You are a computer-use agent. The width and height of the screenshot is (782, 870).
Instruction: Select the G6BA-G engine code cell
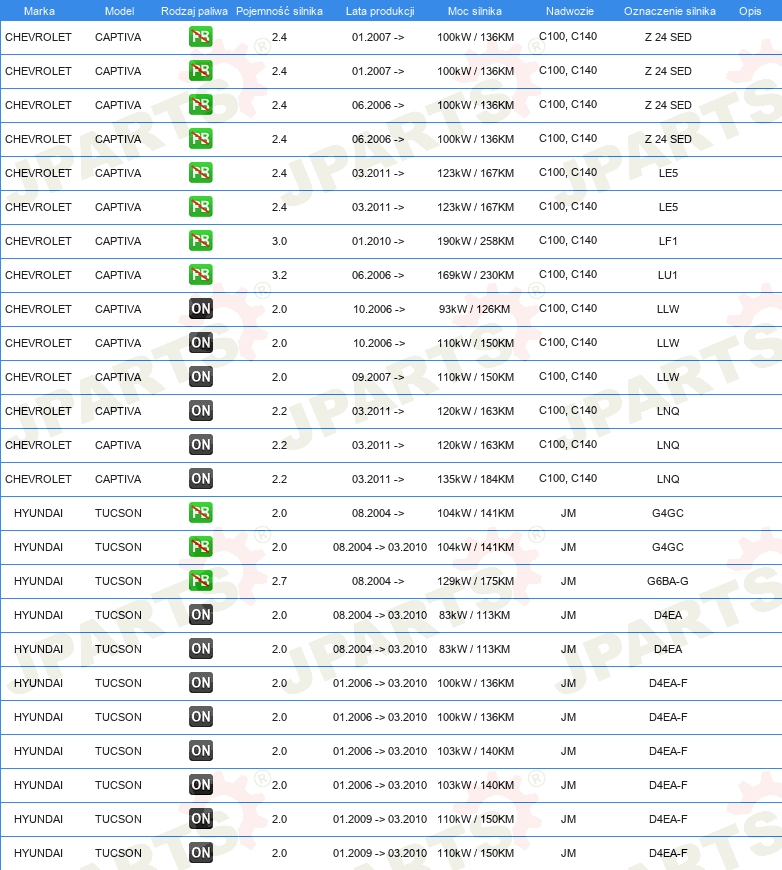click(668, 581)
